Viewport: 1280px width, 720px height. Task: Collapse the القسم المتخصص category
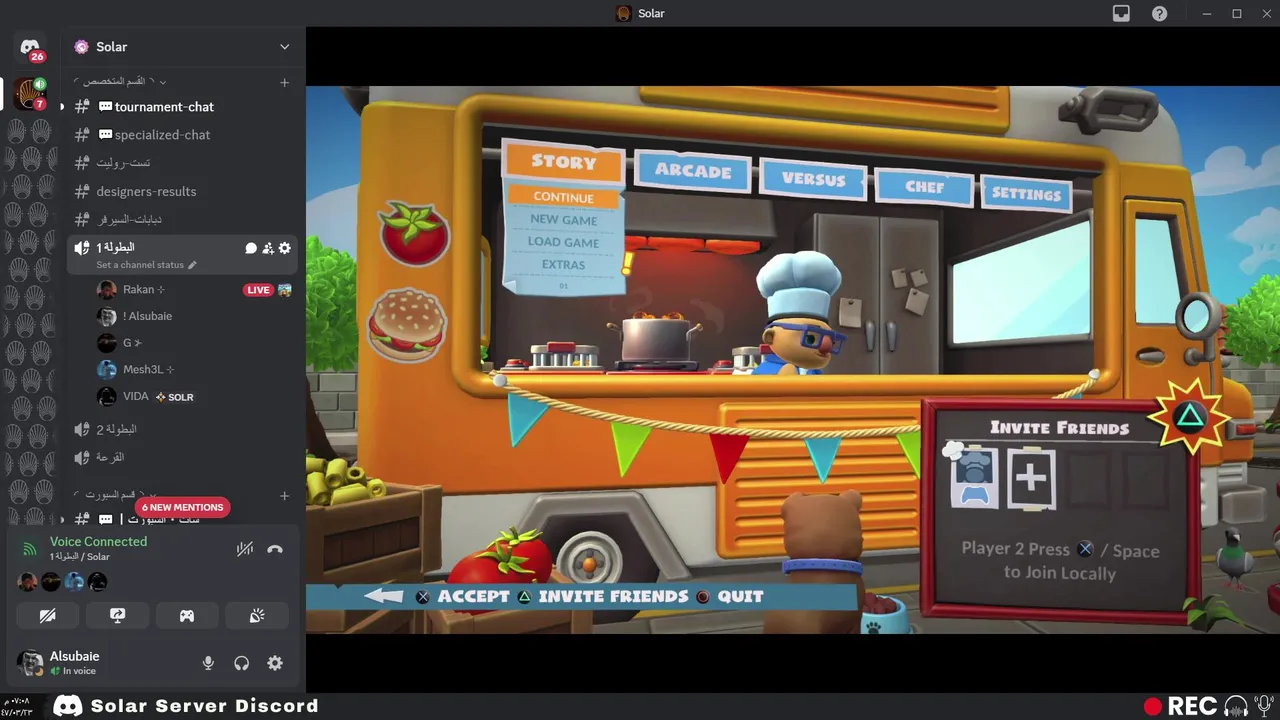click(x=120, y=81)
